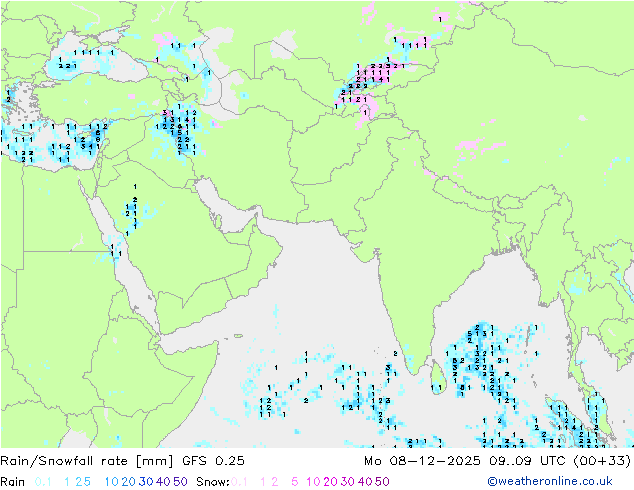This screenshot has width=634, height=490.
Task: Click the 'Rain' legend label
Action: (x=13, y=482)
